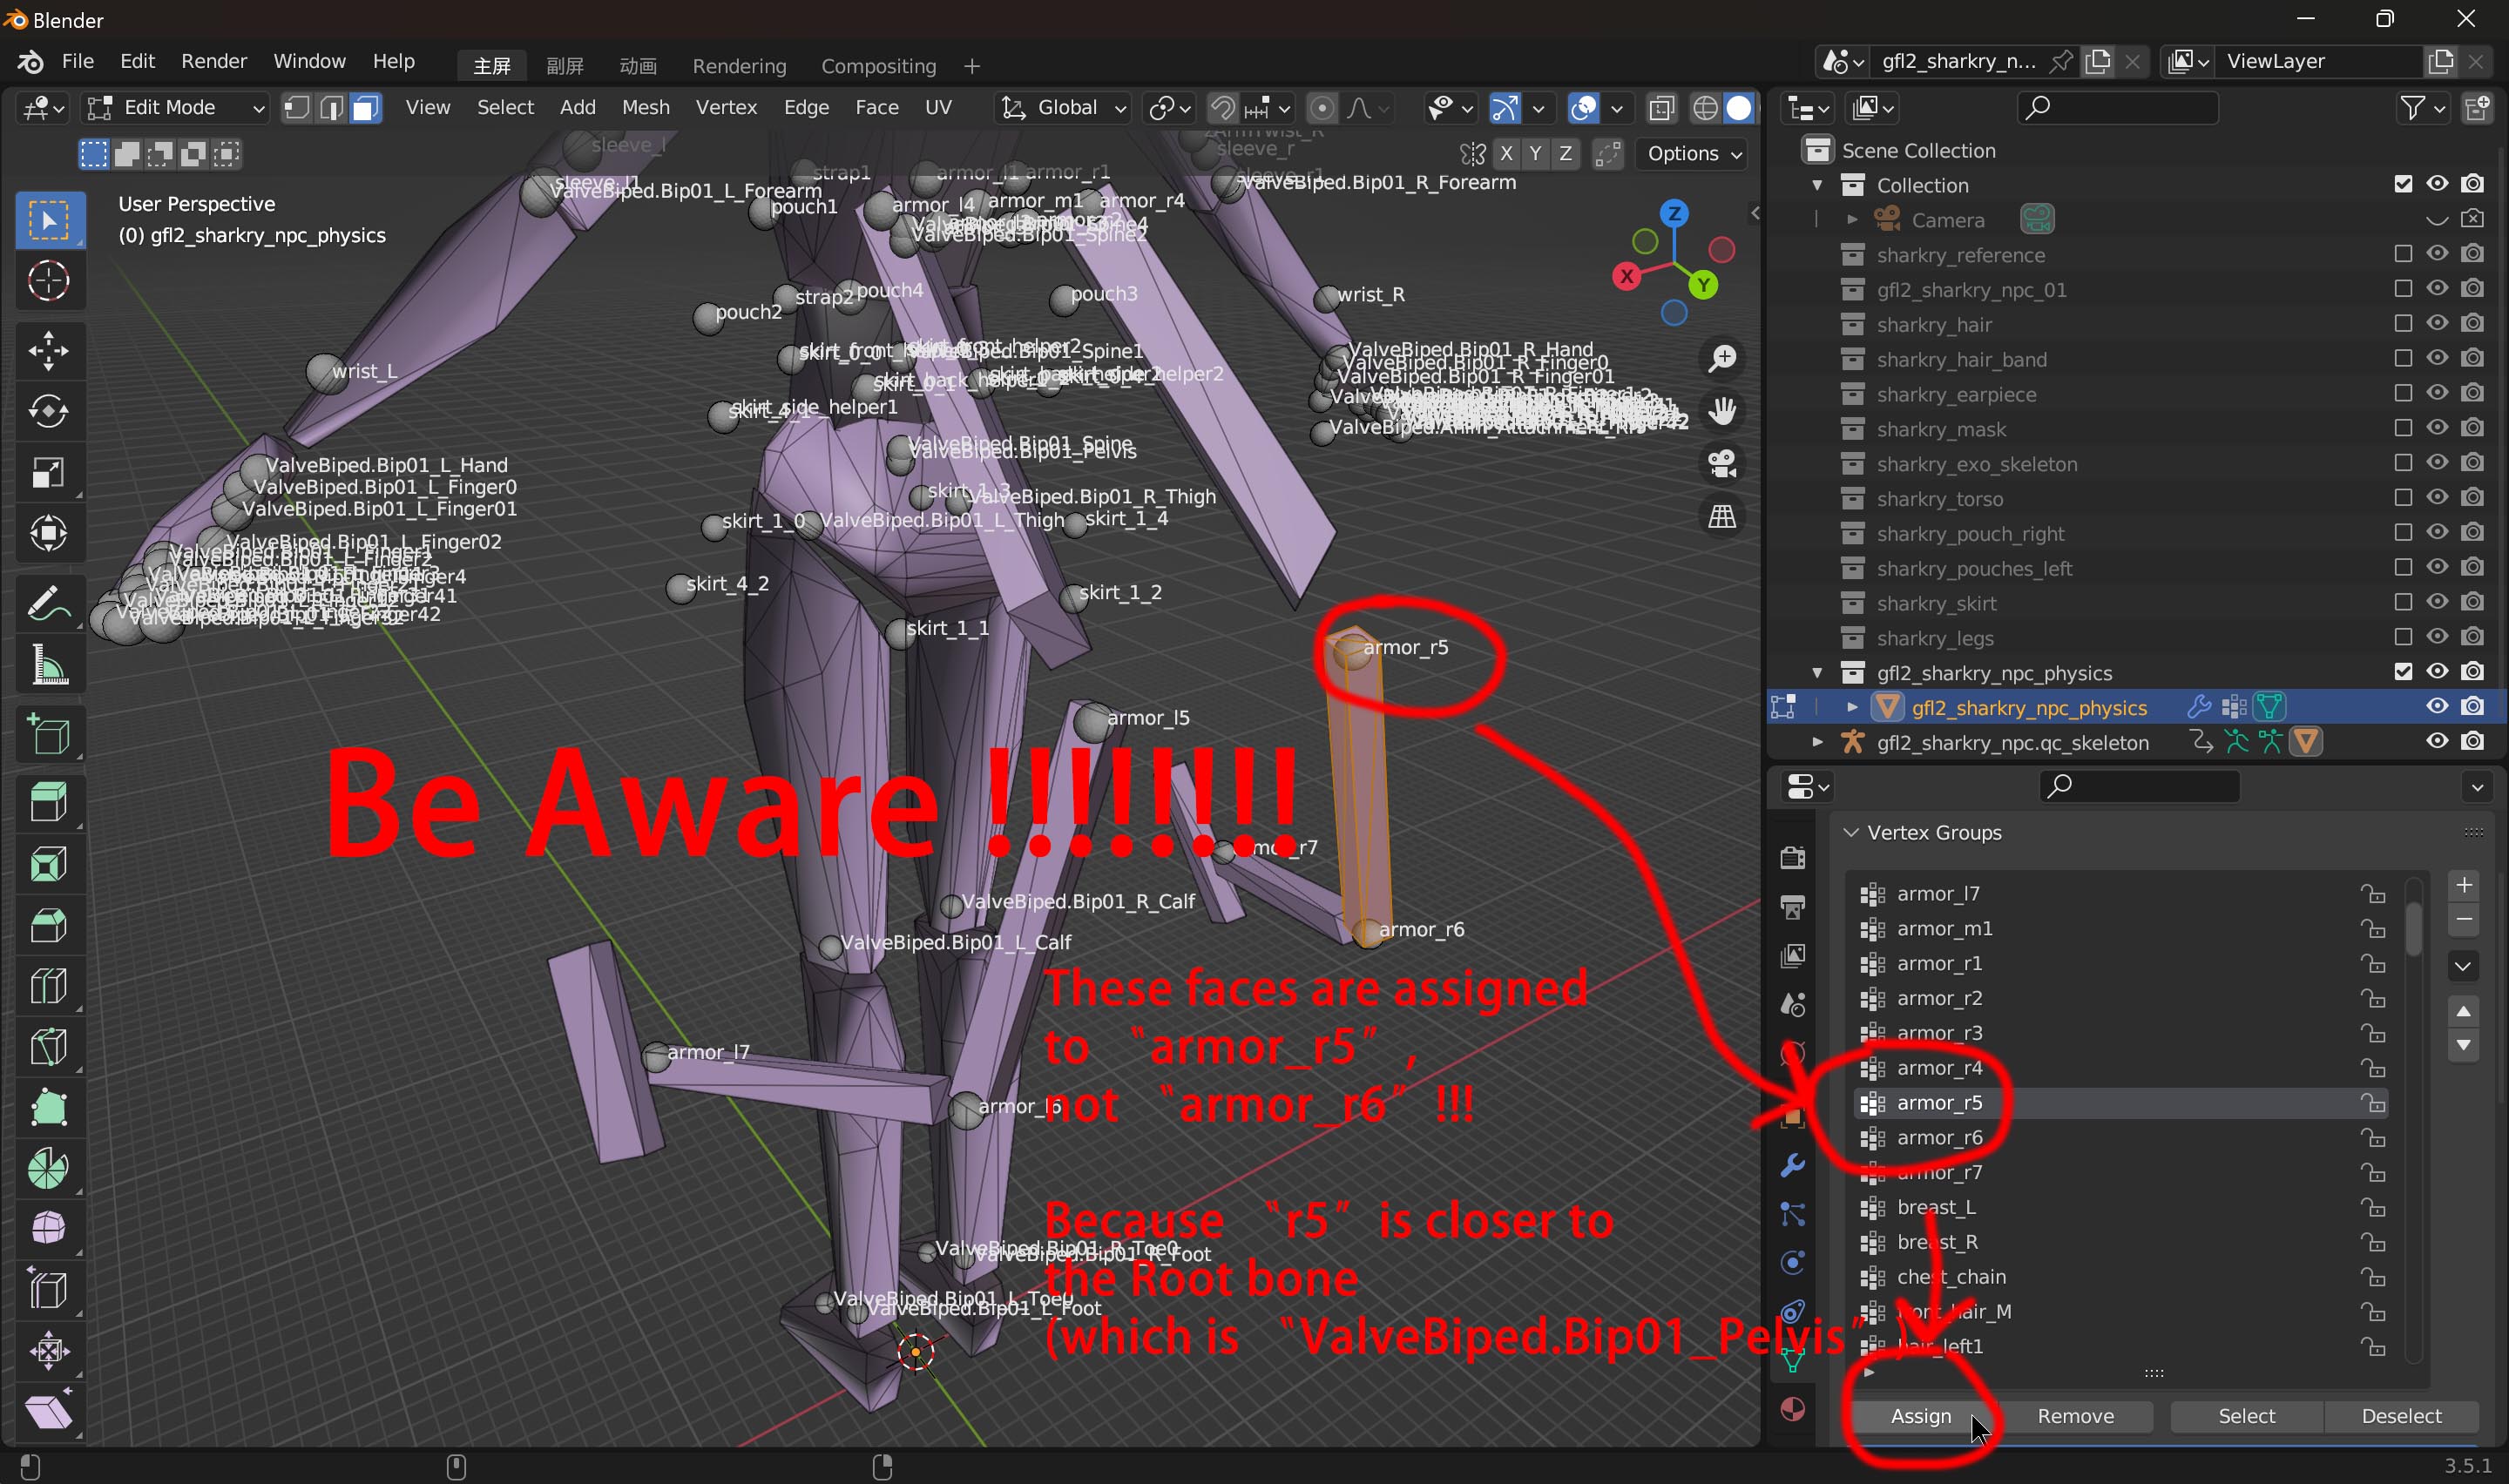Add a new vertex group
Viewport: 2509px width, 1484px height.
click(2463, 885)
